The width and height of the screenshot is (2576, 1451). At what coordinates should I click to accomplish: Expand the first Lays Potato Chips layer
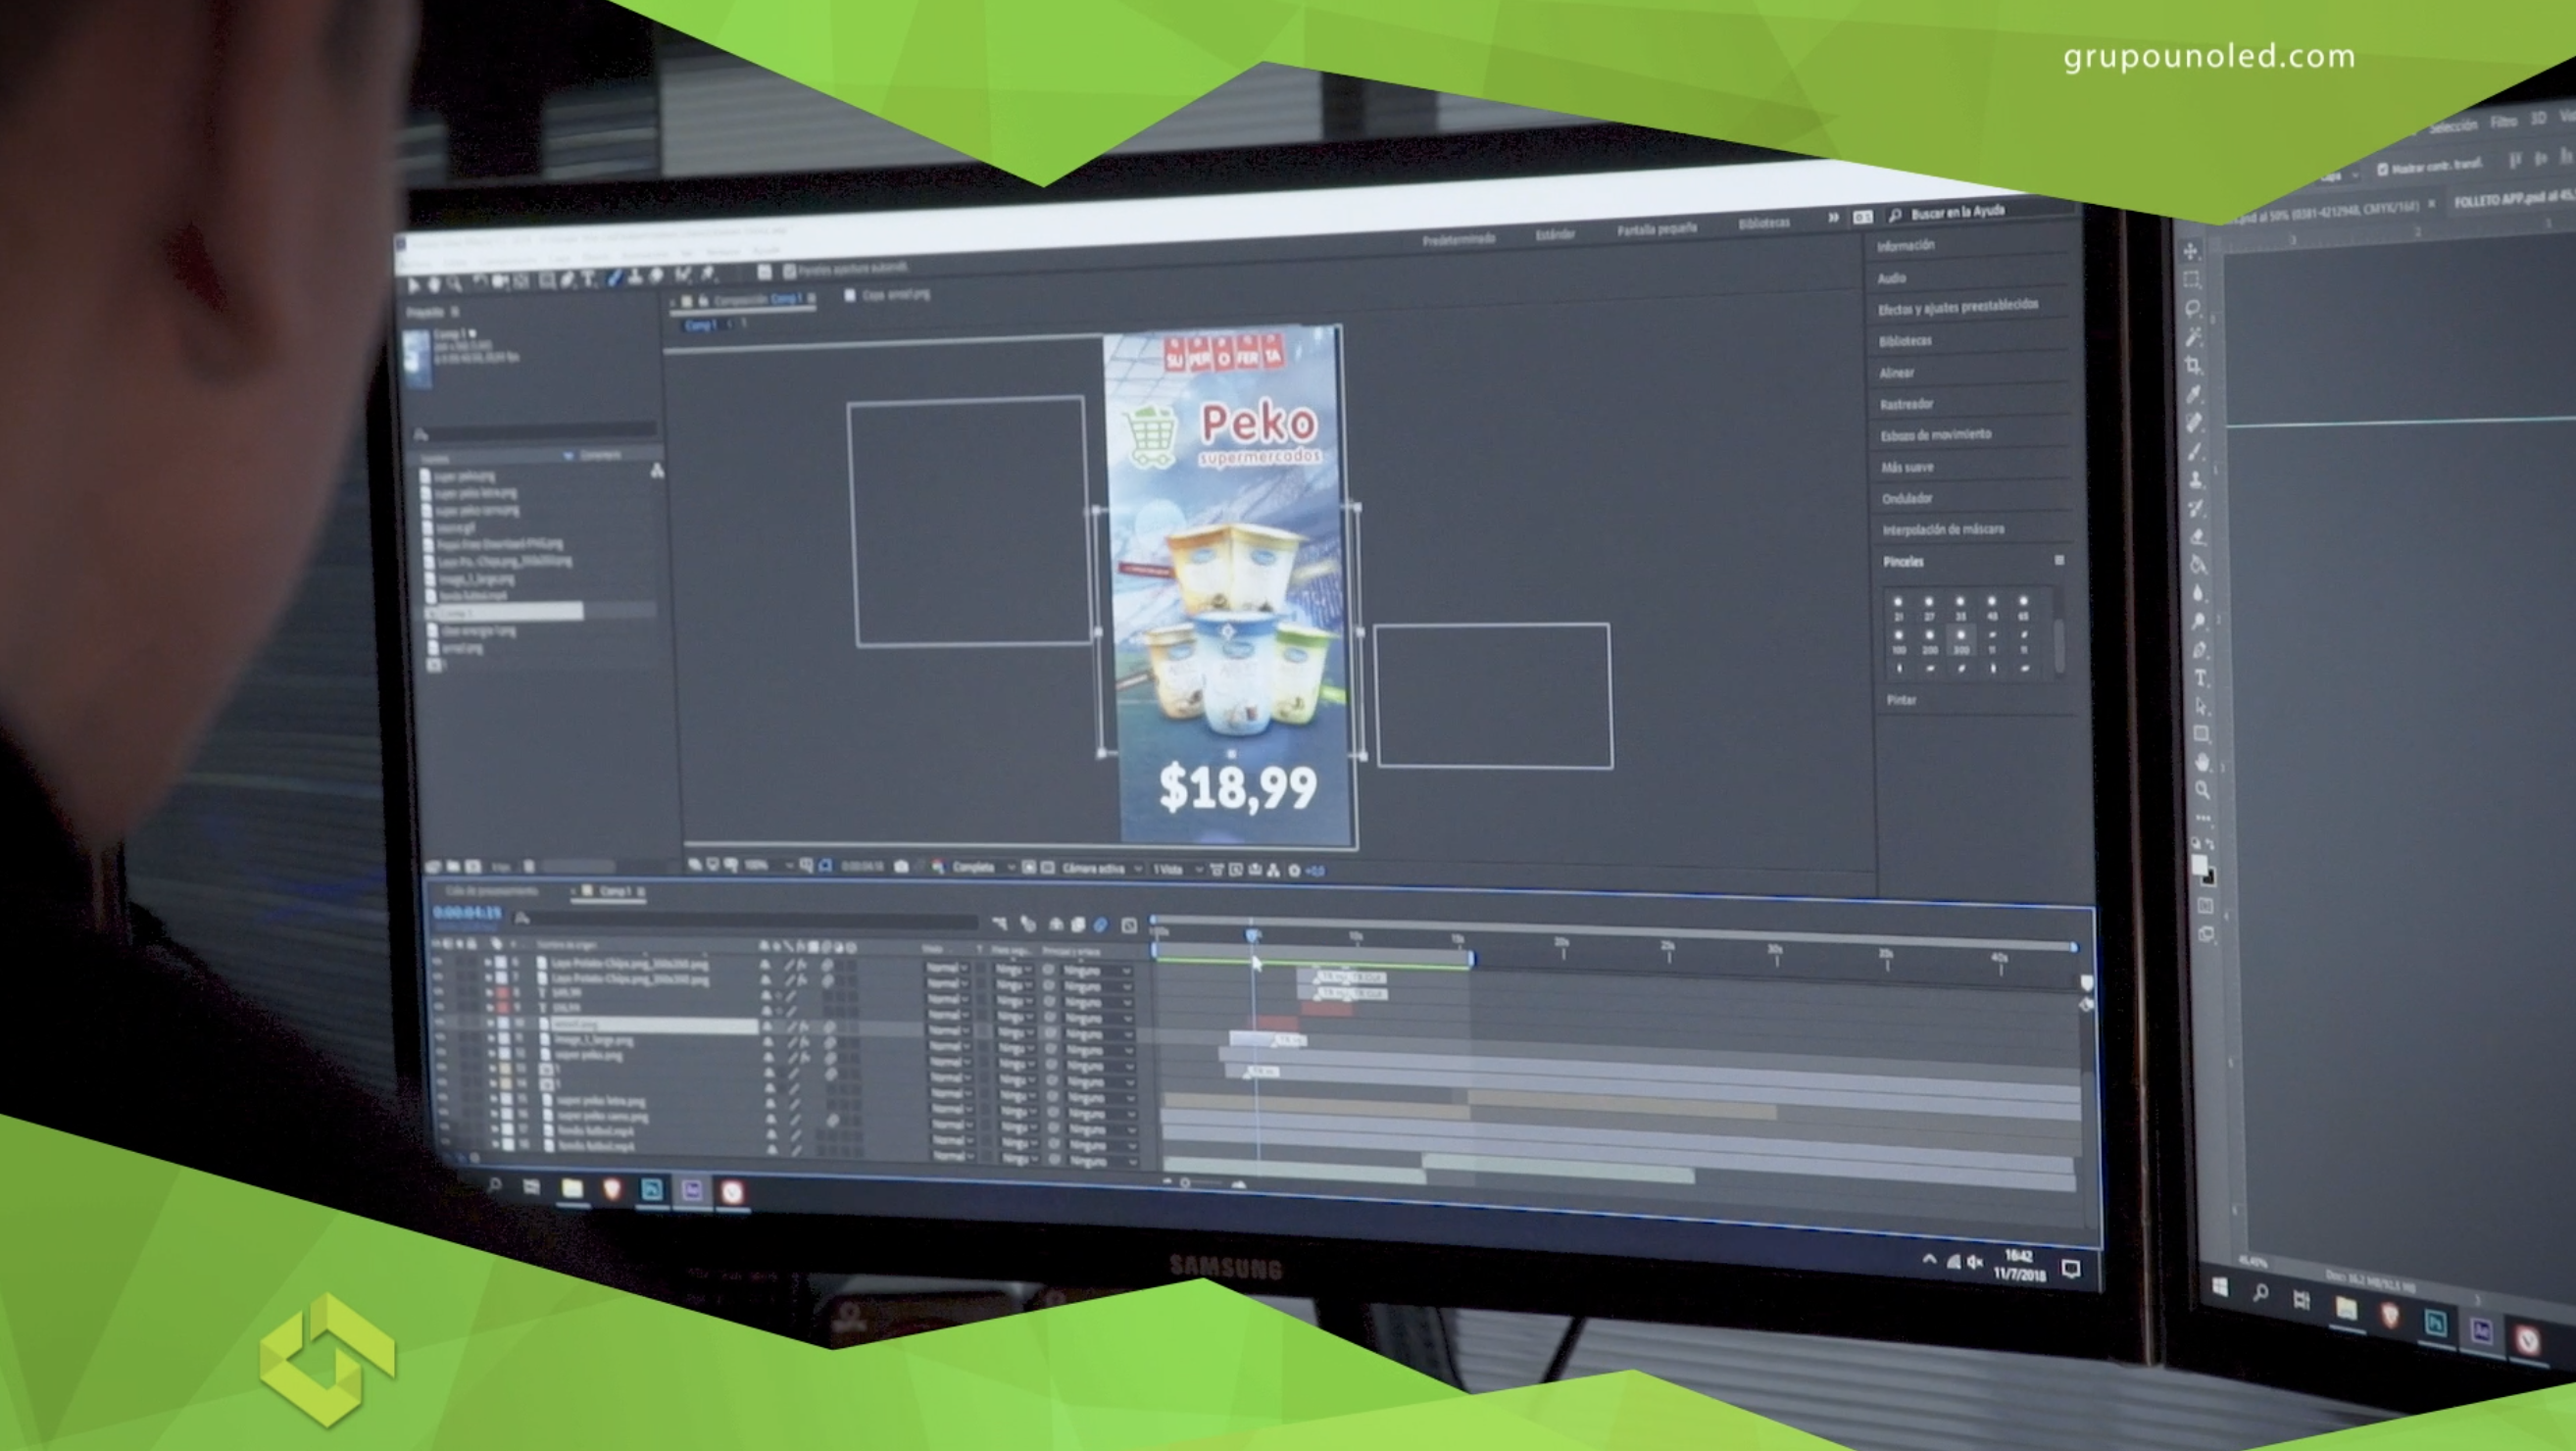point(489,962)
